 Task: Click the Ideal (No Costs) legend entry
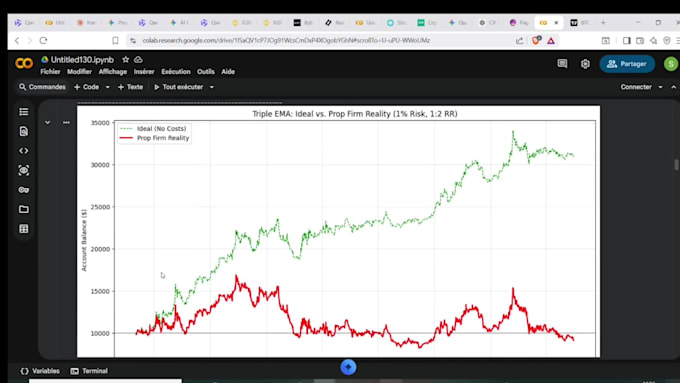(153, 129)
